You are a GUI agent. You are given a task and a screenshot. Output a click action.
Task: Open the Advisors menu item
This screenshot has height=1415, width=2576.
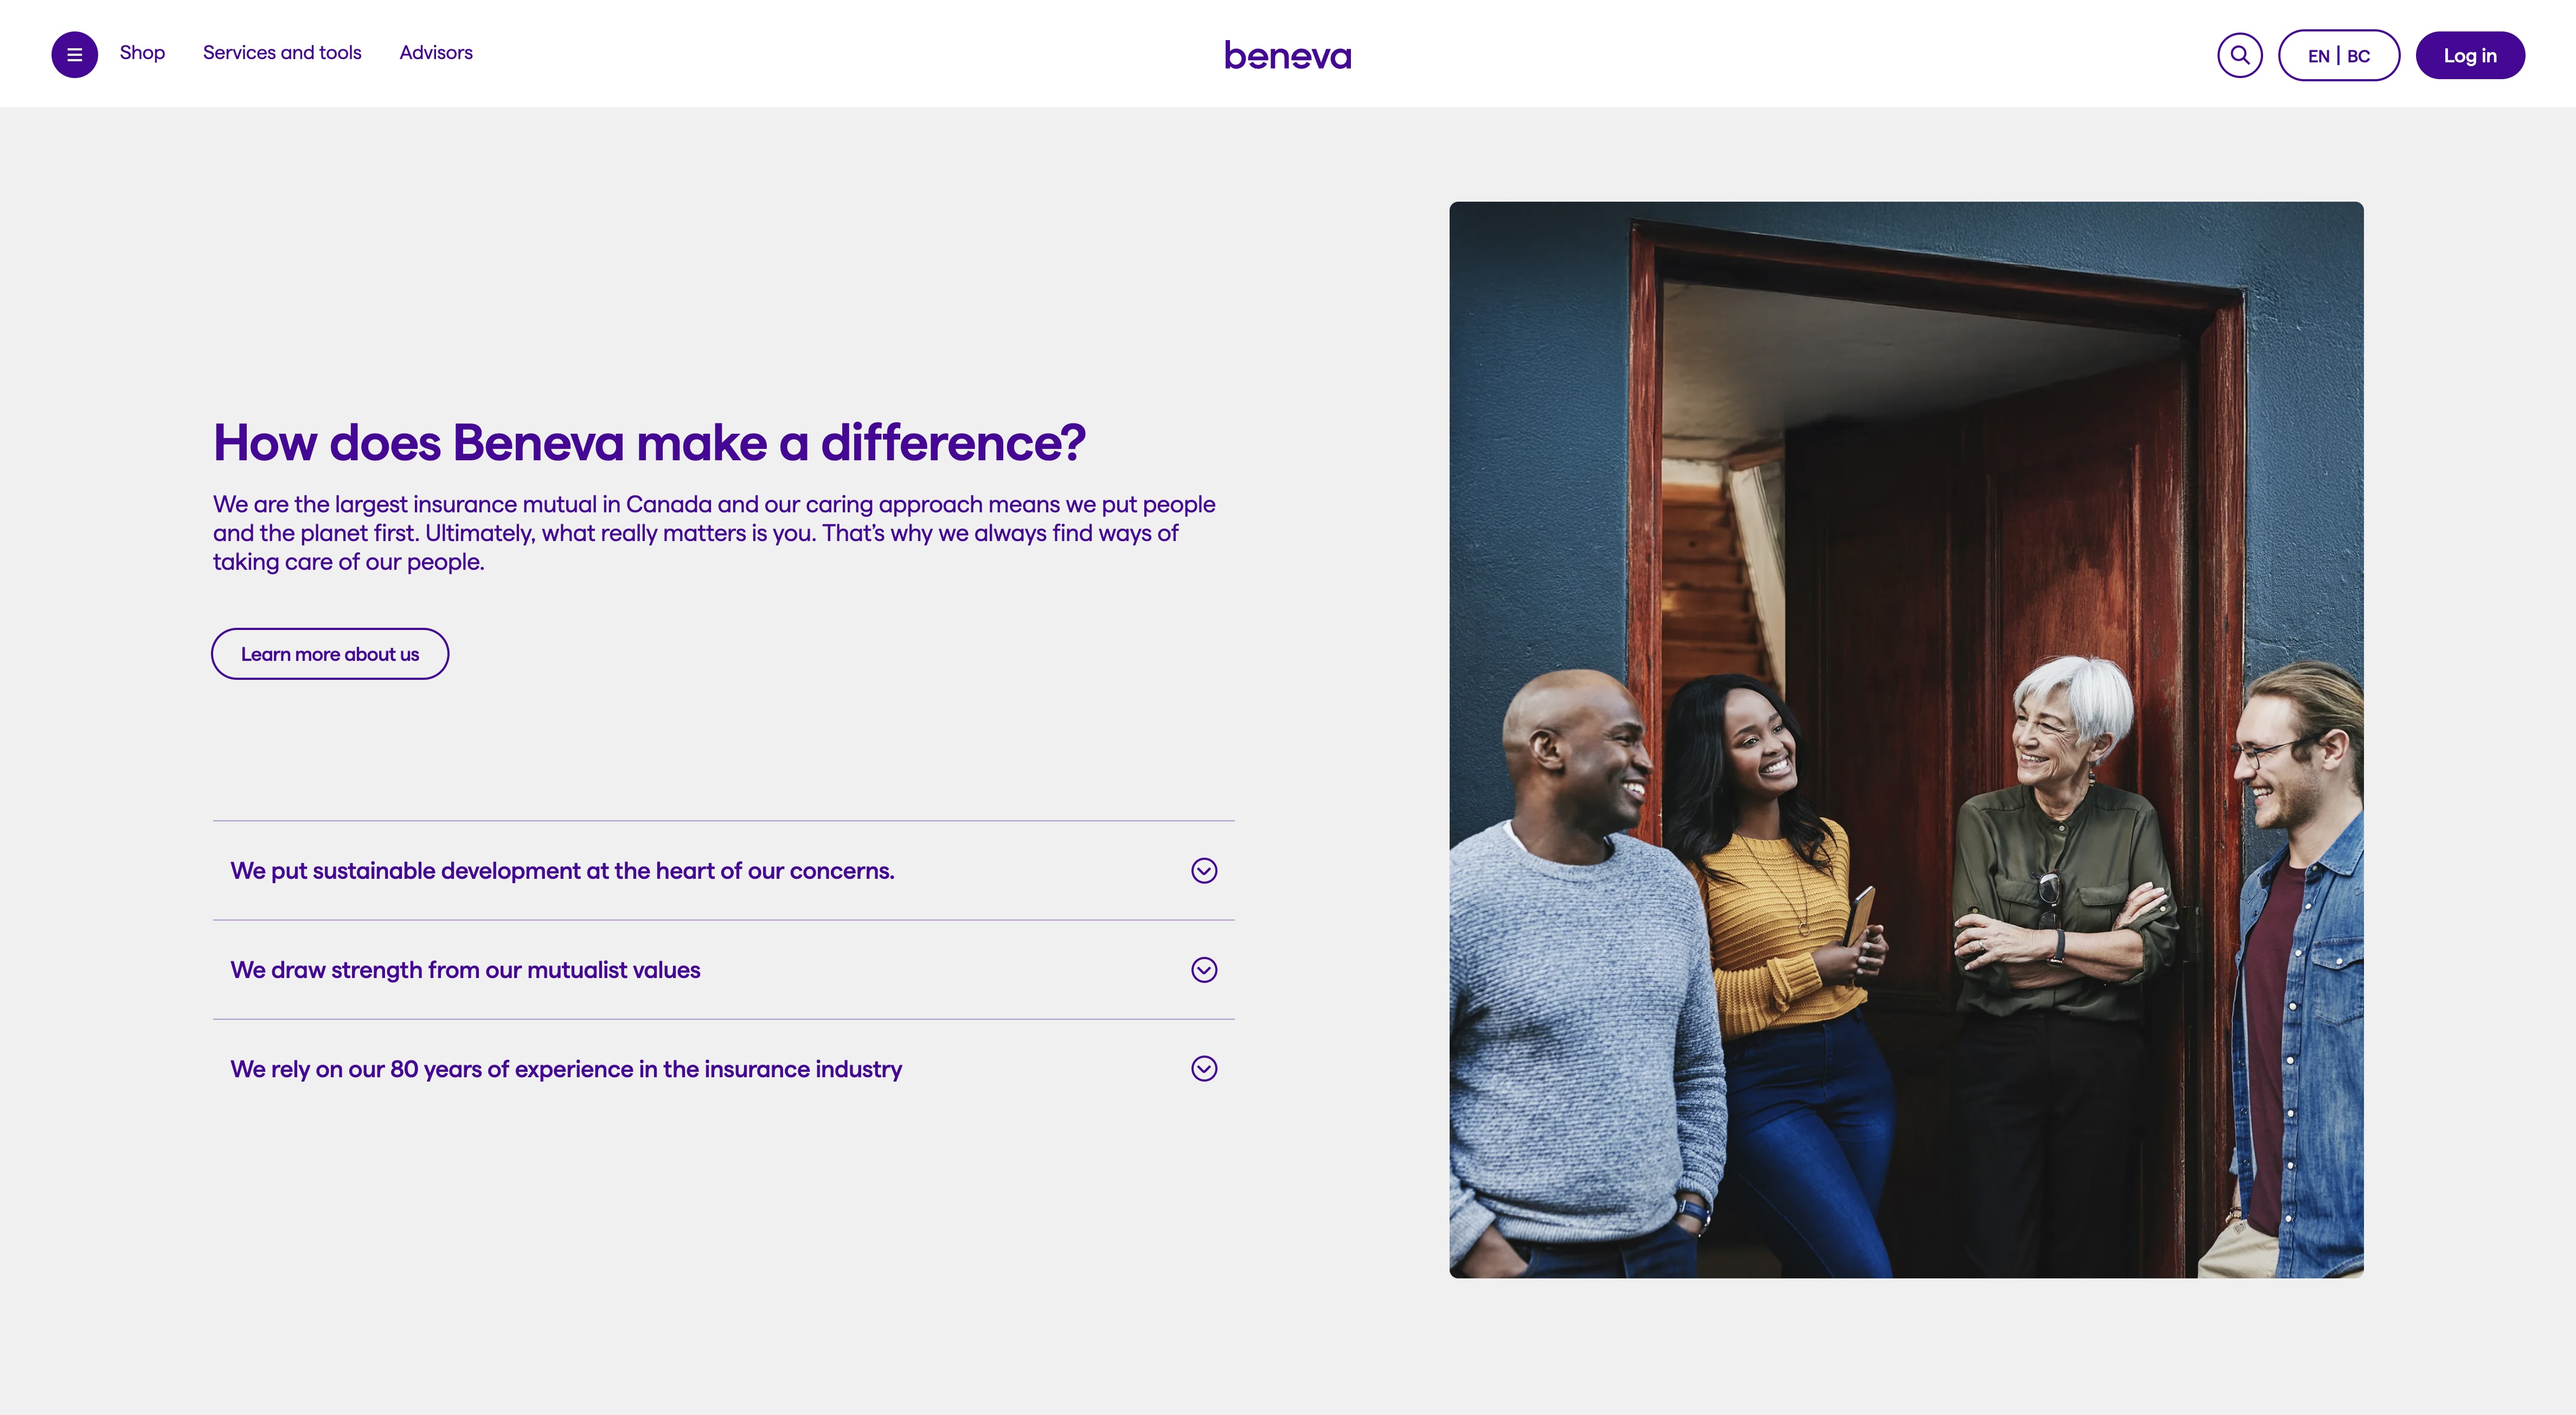click(436, 53)
